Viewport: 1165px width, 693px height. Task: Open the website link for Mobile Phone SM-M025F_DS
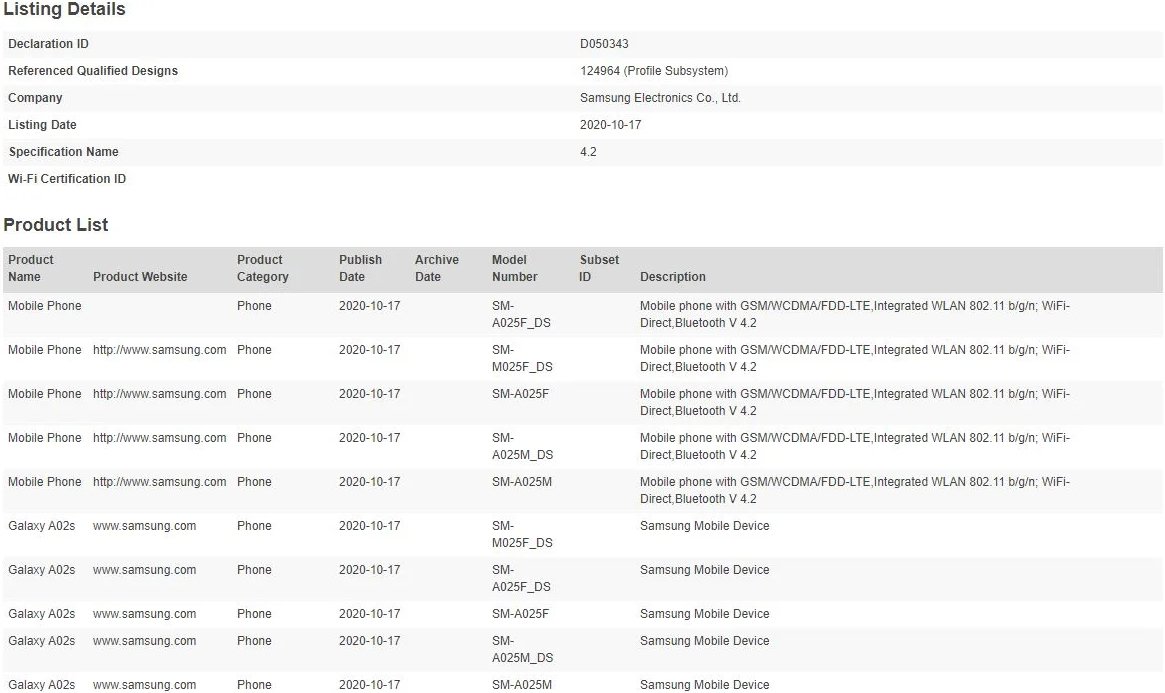point(159,350)
